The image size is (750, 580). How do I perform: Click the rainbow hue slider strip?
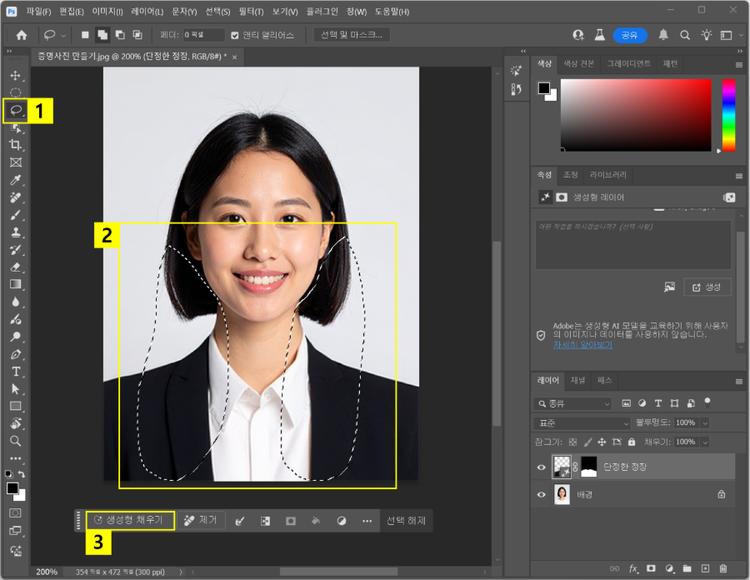(x=728, y=115)
